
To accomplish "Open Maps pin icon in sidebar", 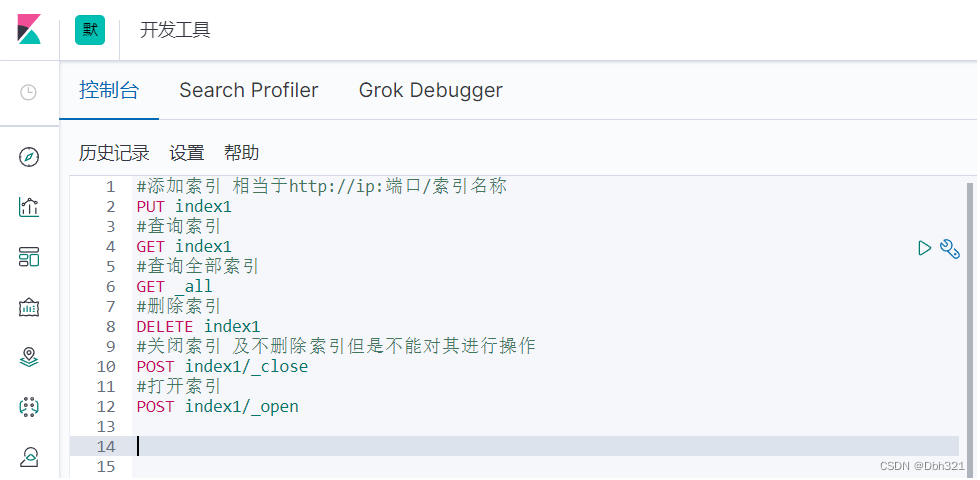I will pos(29,357).
